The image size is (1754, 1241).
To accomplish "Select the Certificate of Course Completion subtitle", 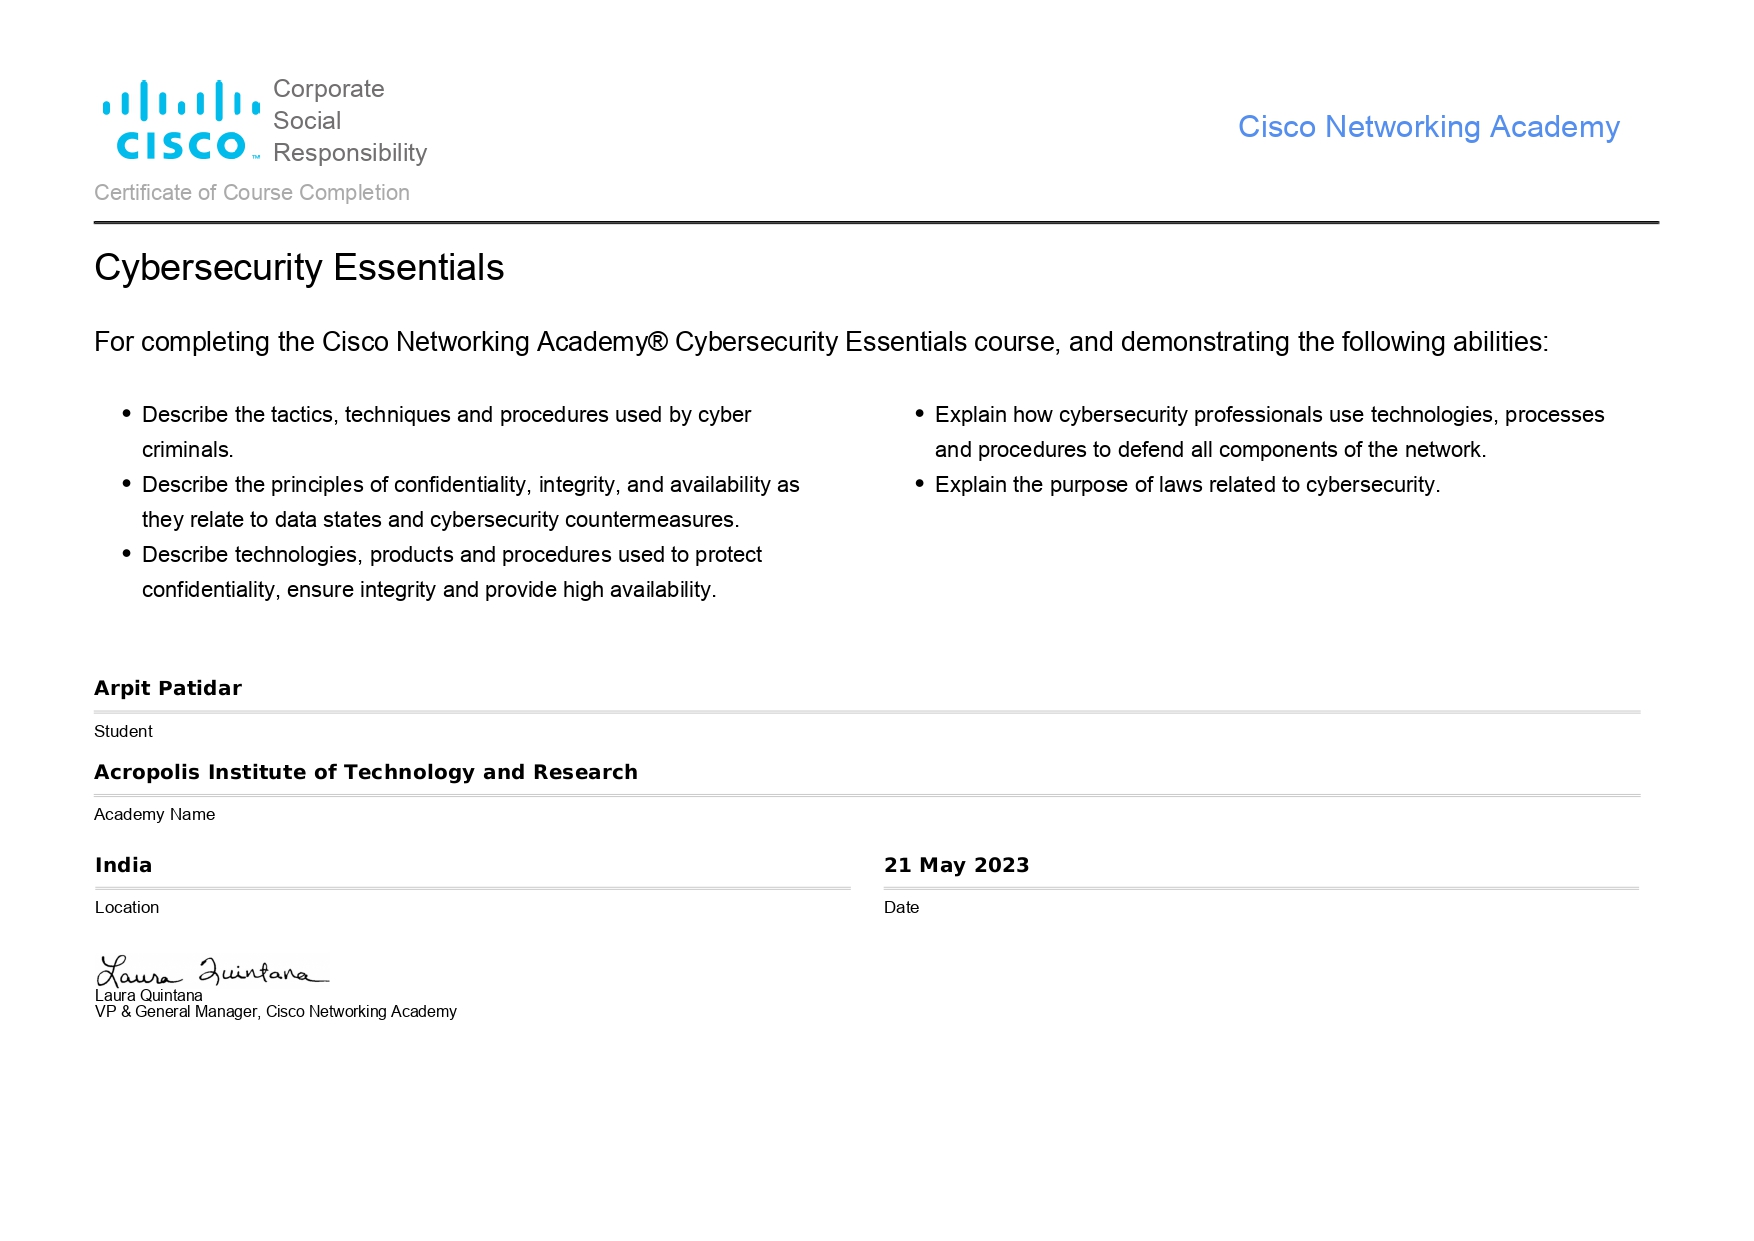I will [252, 193].
